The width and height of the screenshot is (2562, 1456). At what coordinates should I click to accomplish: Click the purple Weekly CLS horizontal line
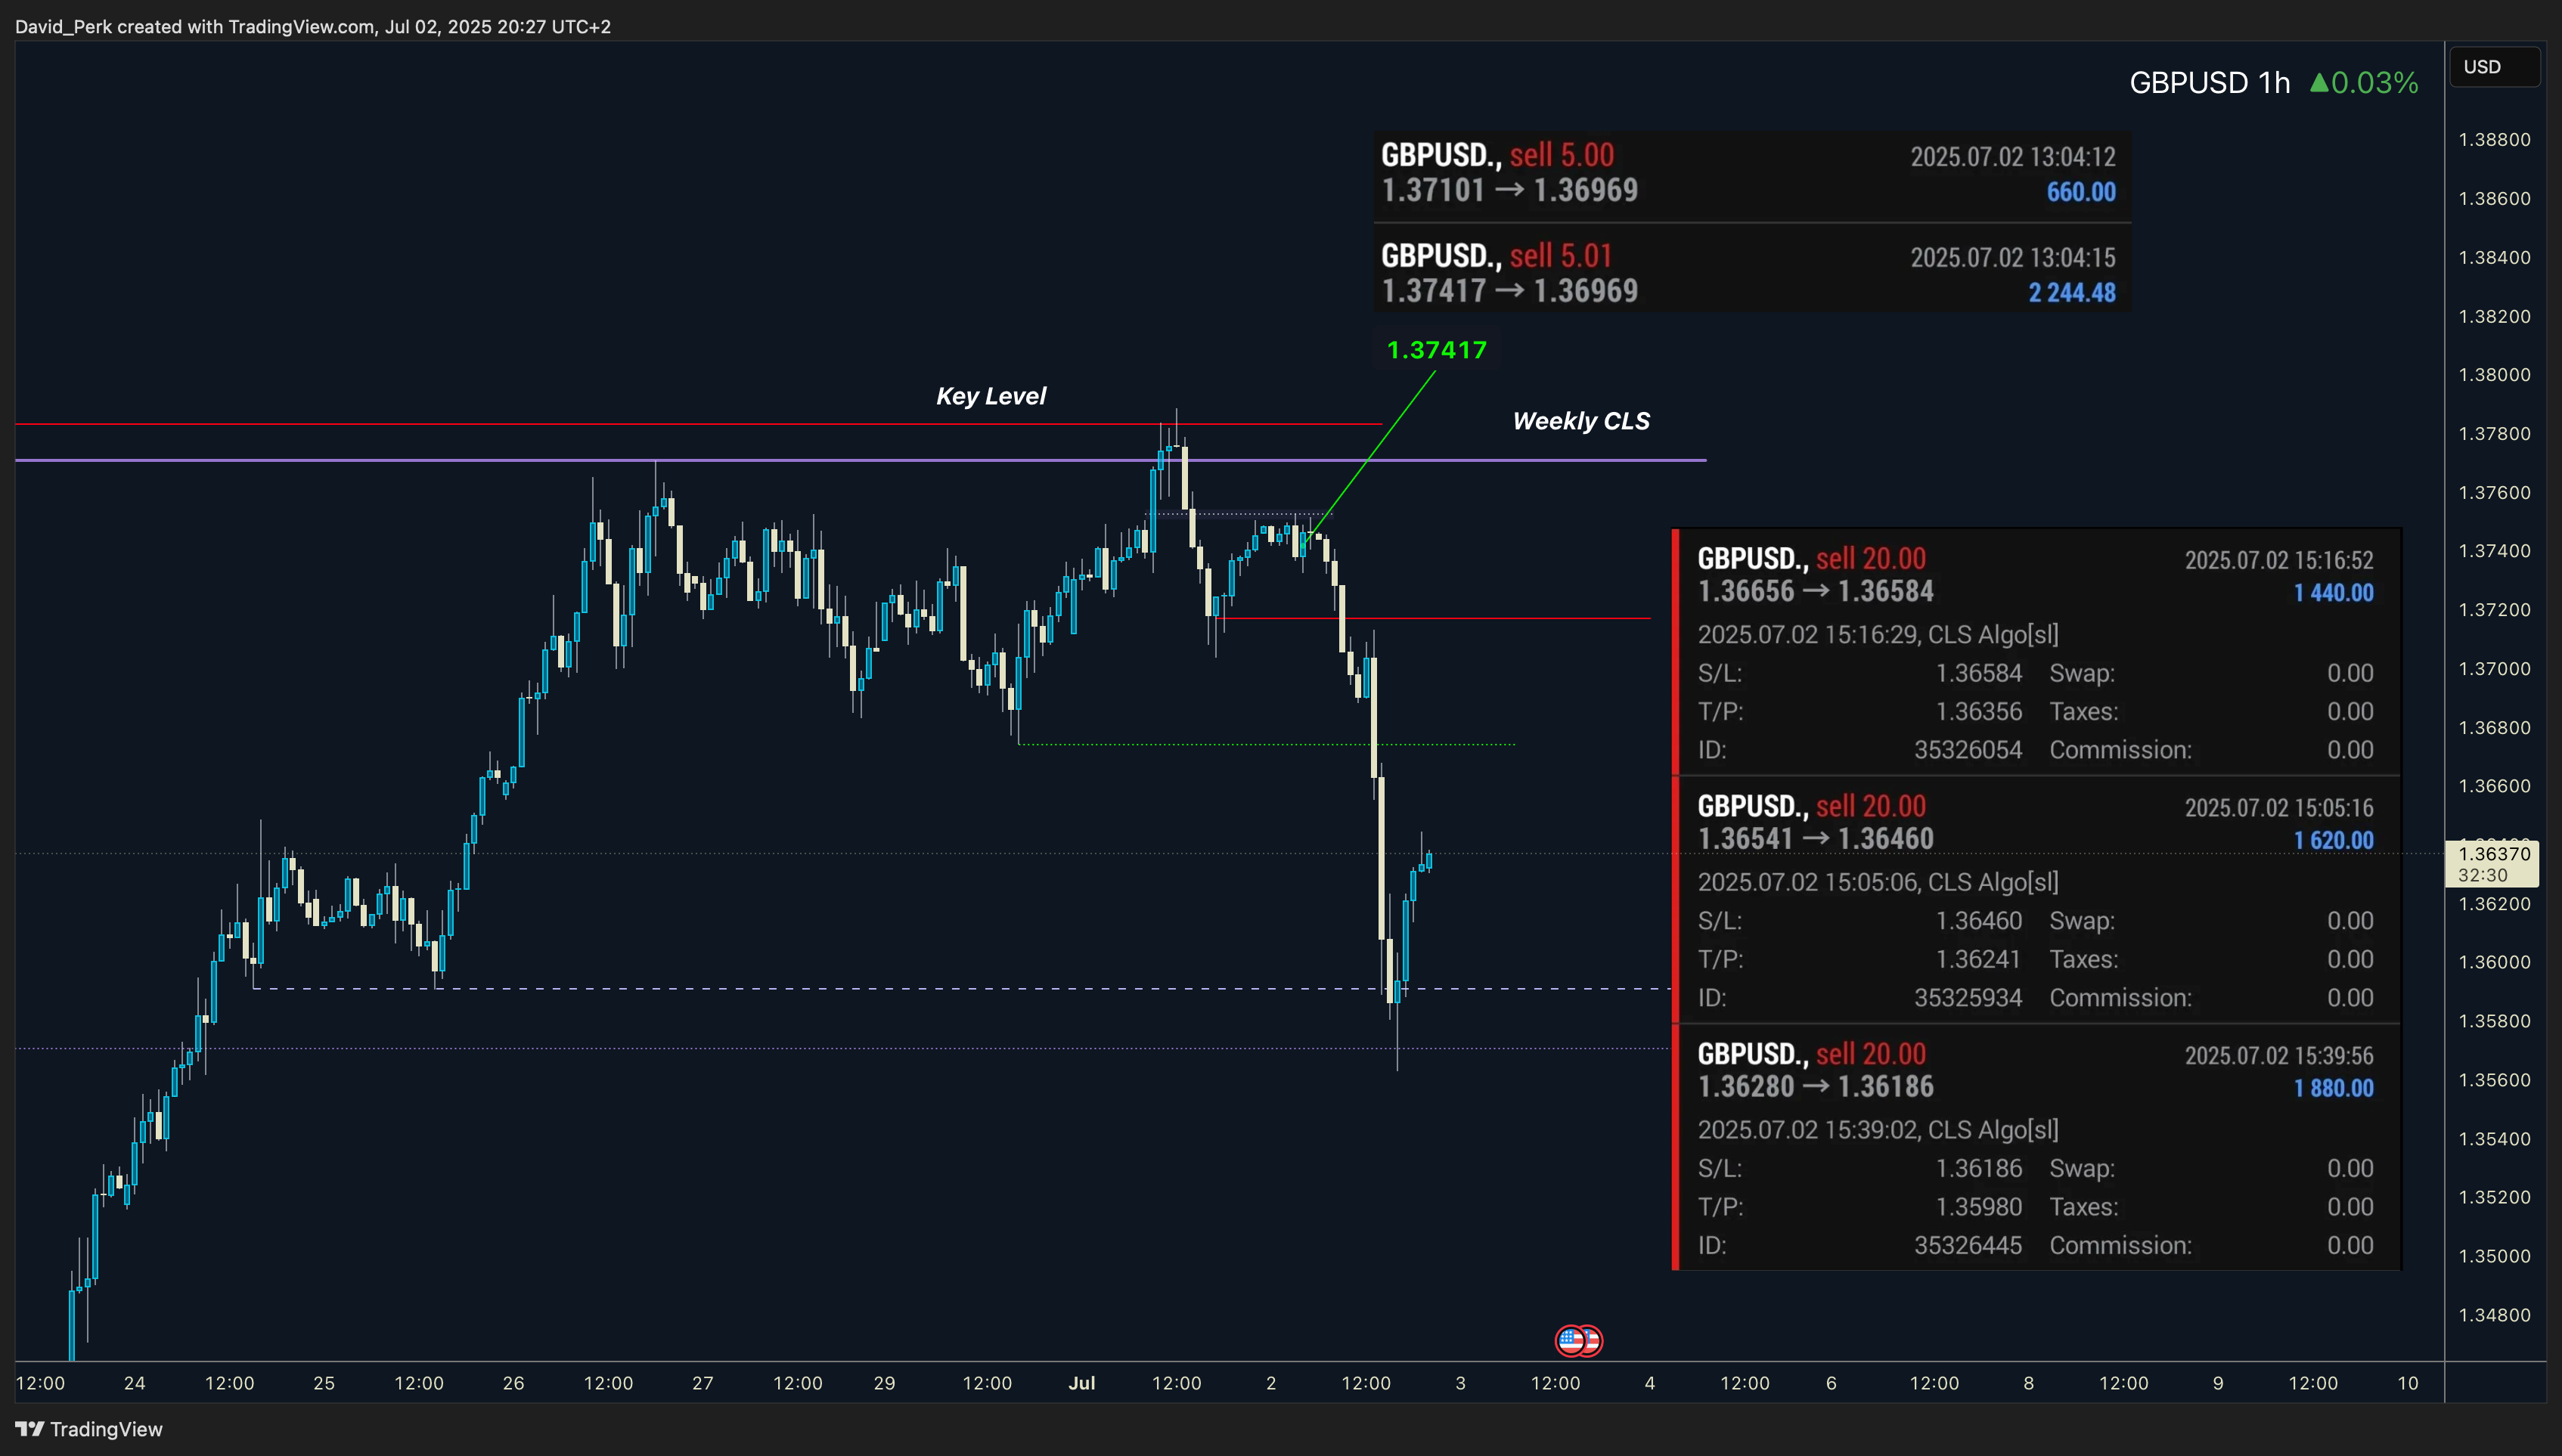tap(860, 460)
